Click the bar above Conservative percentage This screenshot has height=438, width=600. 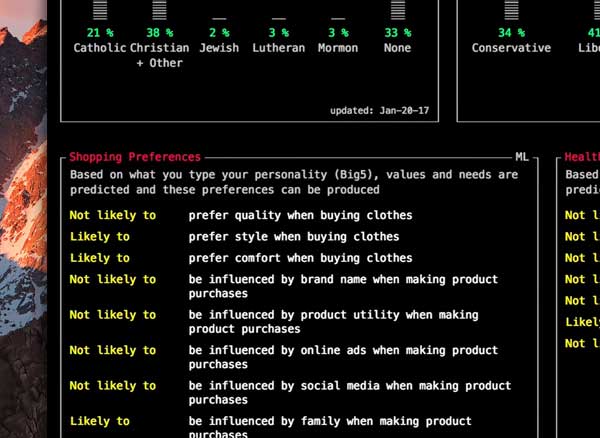[511, 10]
